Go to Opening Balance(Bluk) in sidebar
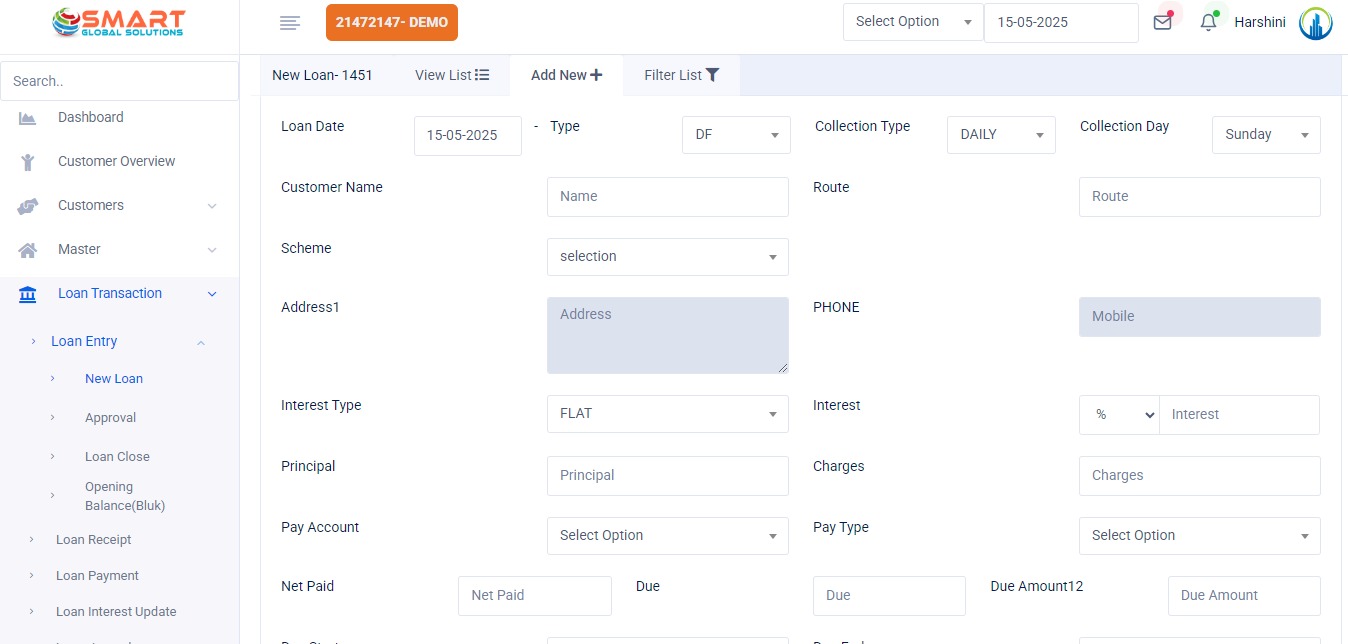The width and height of the screenshot is (1348, 644). (x=125, y=497)
